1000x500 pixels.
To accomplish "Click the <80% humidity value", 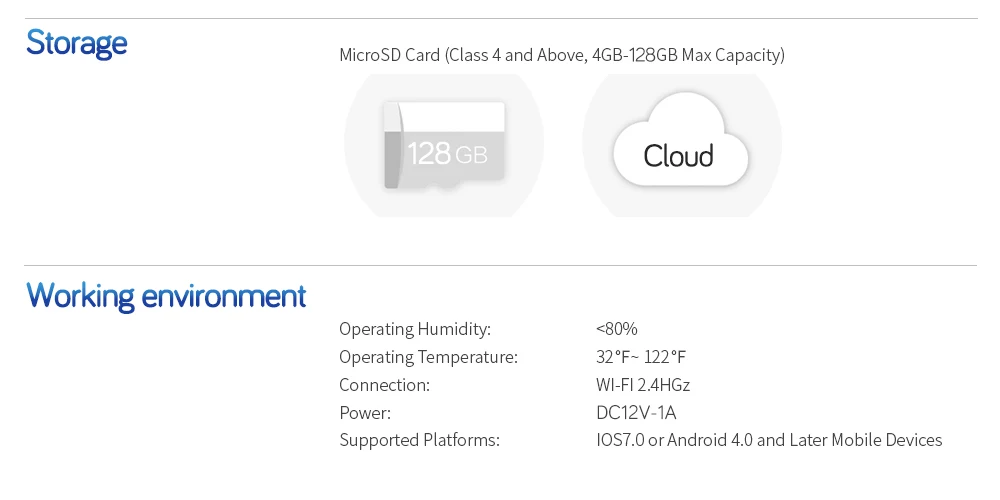I will [617, 329].
